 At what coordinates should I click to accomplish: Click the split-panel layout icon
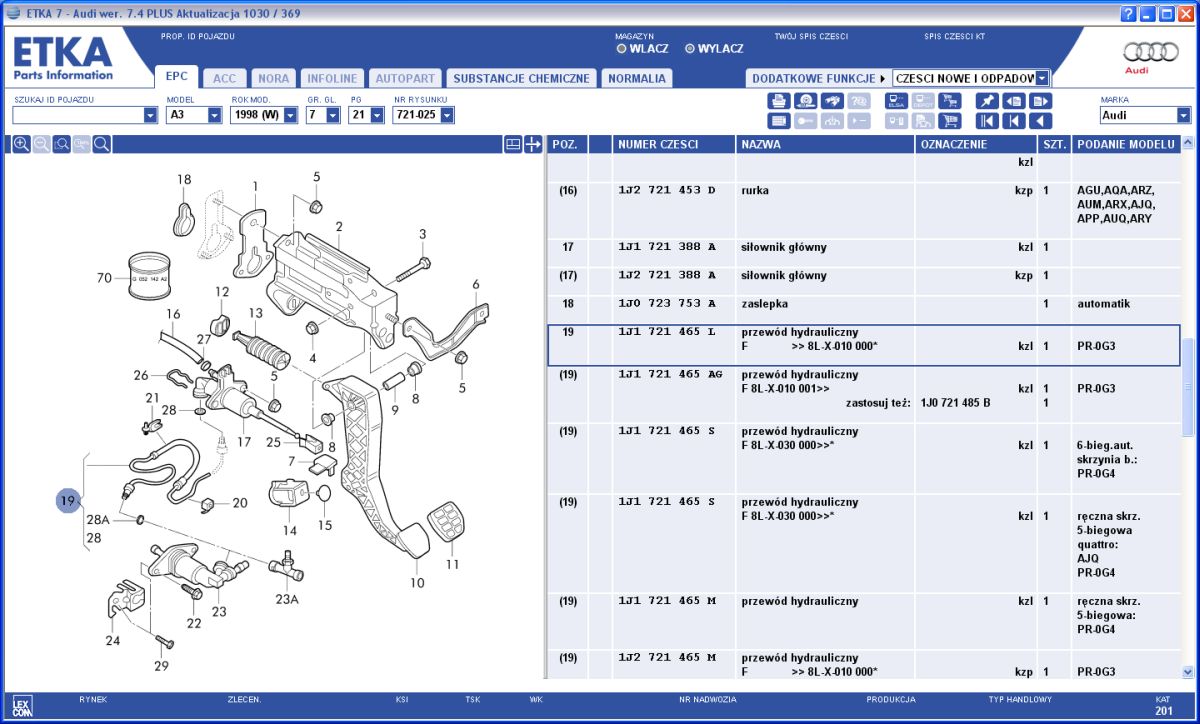(512, 145)
